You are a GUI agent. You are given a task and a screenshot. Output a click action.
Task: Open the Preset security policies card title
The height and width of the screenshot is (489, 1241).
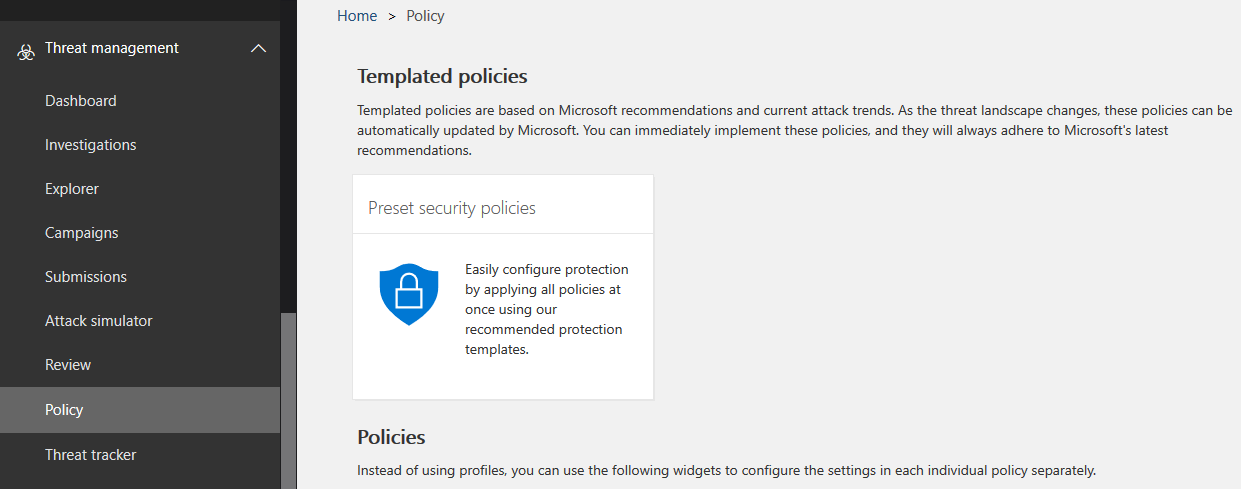[x=452, y=208]
